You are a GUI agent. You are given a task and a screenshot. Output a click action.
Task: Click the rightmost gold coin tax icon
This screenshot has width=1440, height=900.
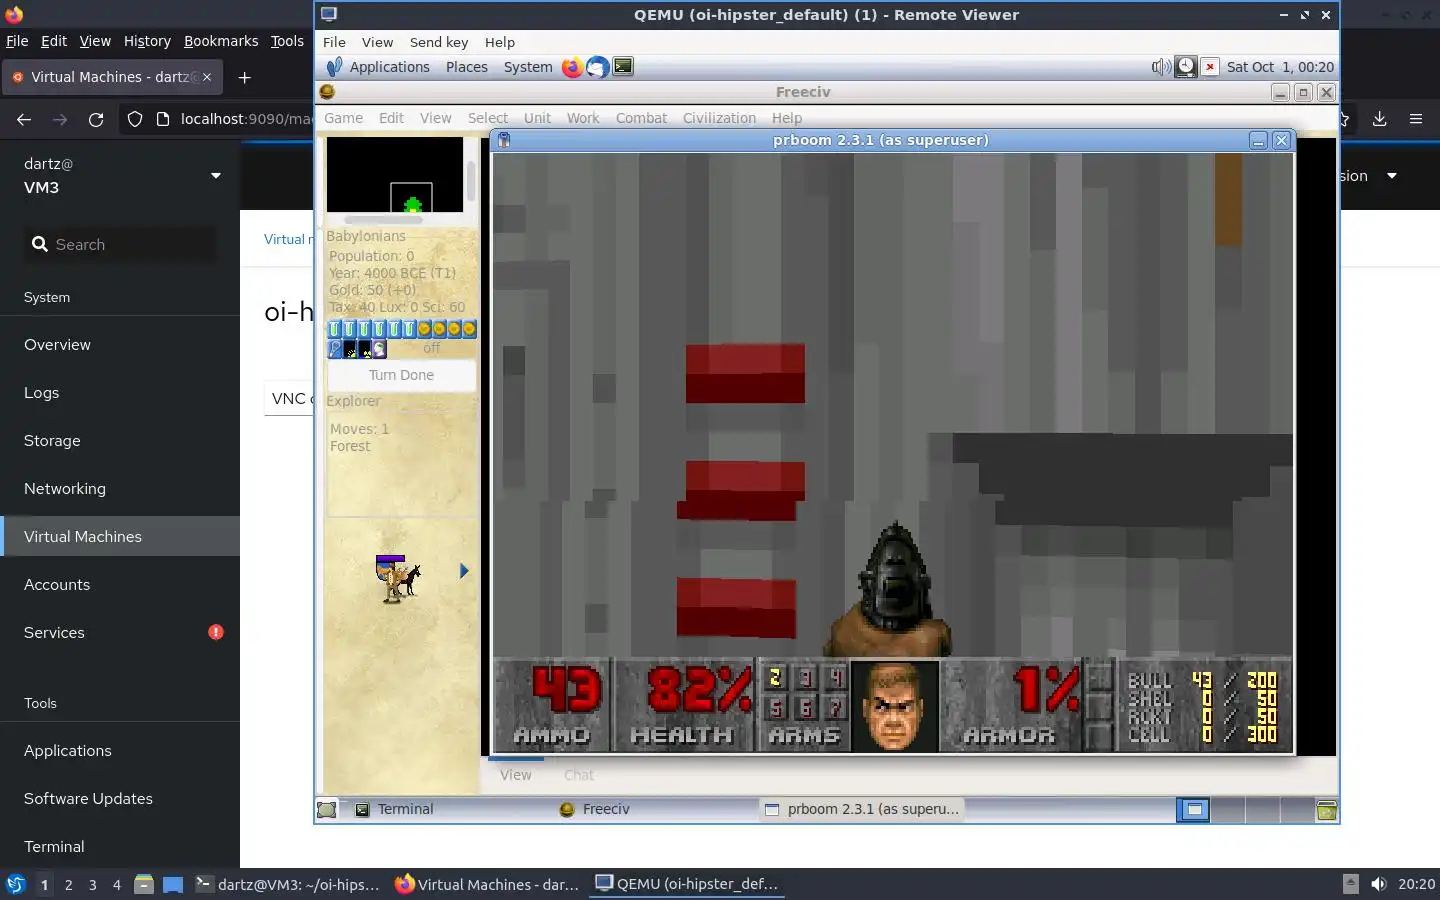click(469, 329)
